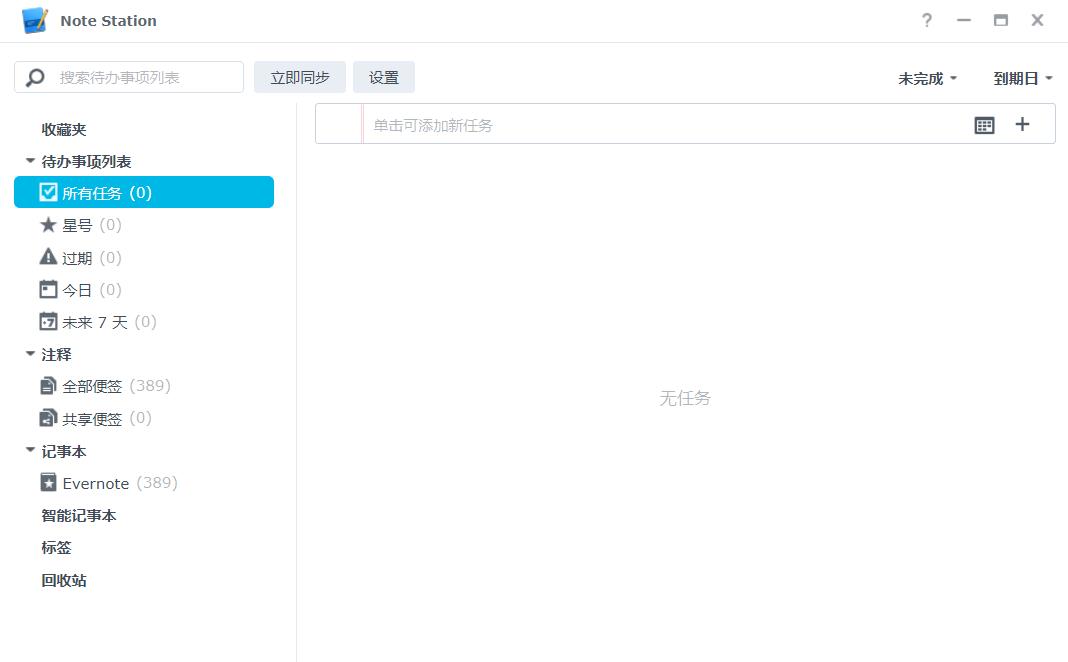The width and height of the screenshot is (1068, 662).
Task: Open the calendar date picker icon in new task bar
Action: [x=984, y=125]
